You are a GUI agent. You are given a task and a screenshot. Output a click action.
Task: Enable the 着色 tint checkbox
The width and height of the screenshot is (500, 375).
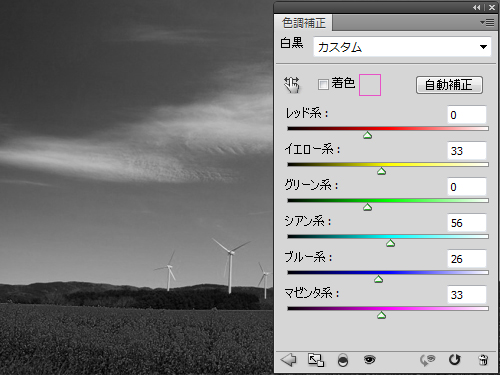323,84
